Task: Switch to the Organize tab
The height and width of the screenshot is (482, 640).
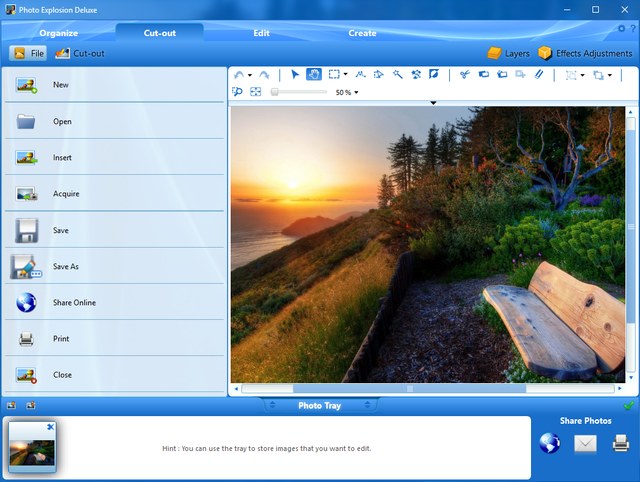Action: click(x=58, y=33)
